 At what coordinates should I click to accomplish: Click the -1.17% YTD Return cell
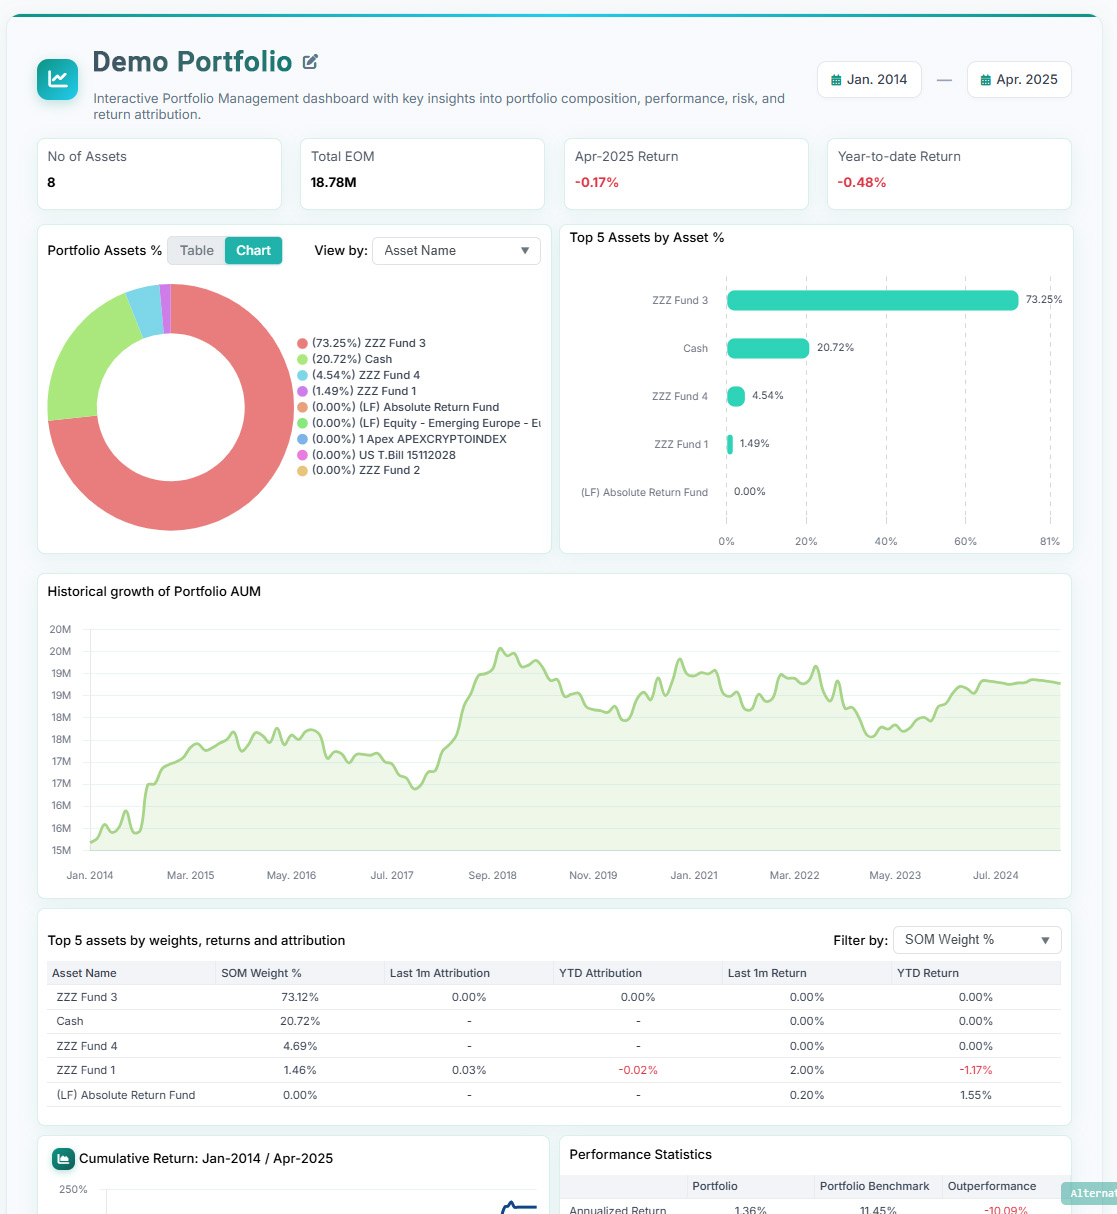(x=976, y=1070)
